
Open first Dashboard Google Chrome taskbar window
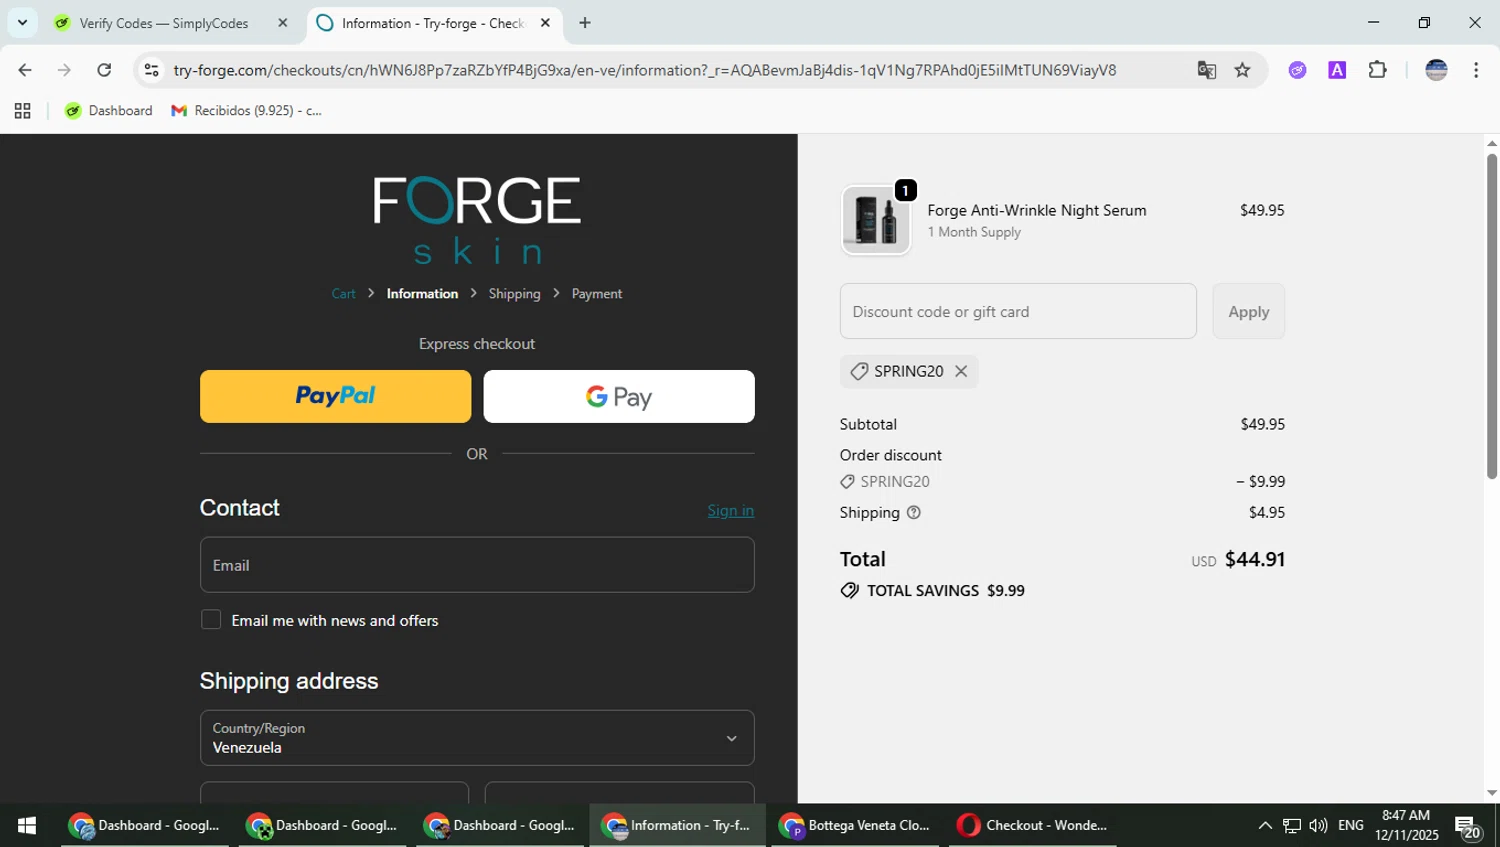pos(145,826)
